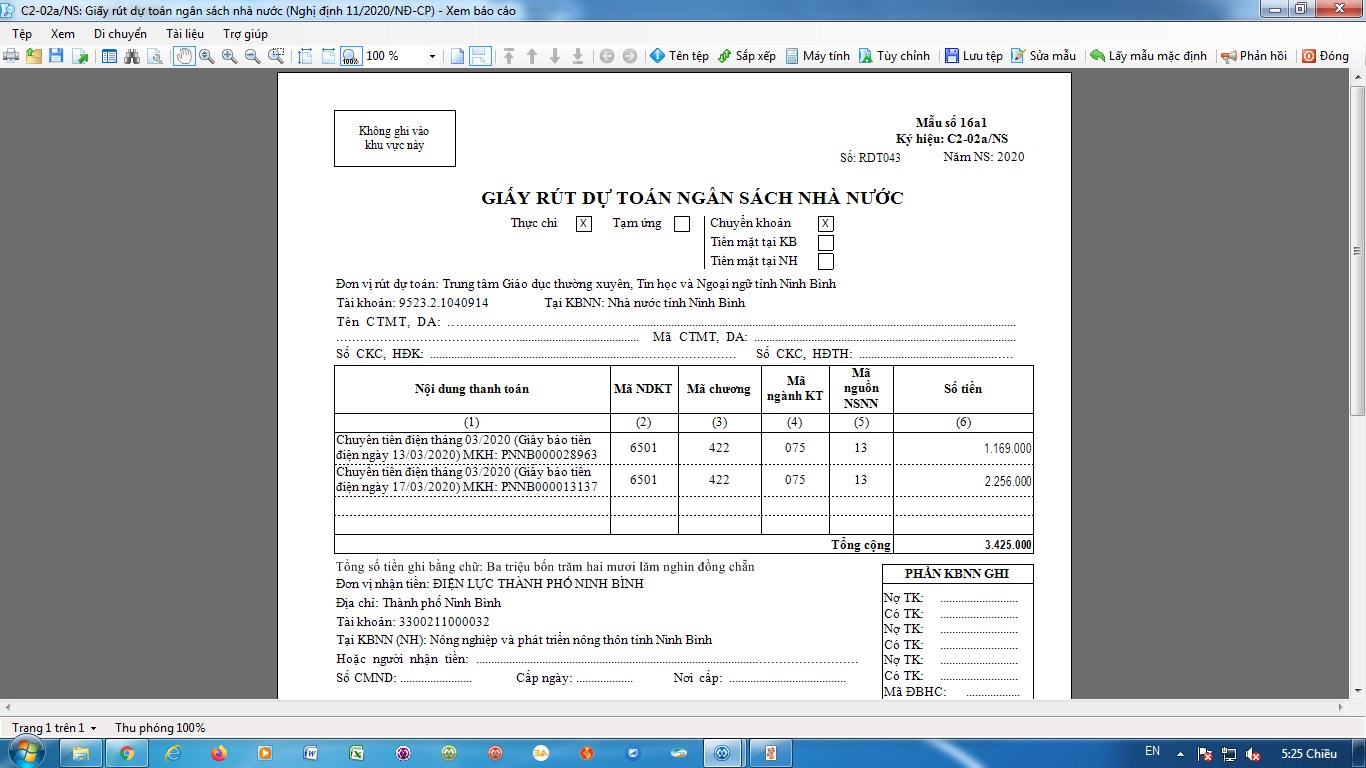Viewport: 1366px width, 768px height.
Task: Click the Print icon in toolbar
Action: click(12, 56)
